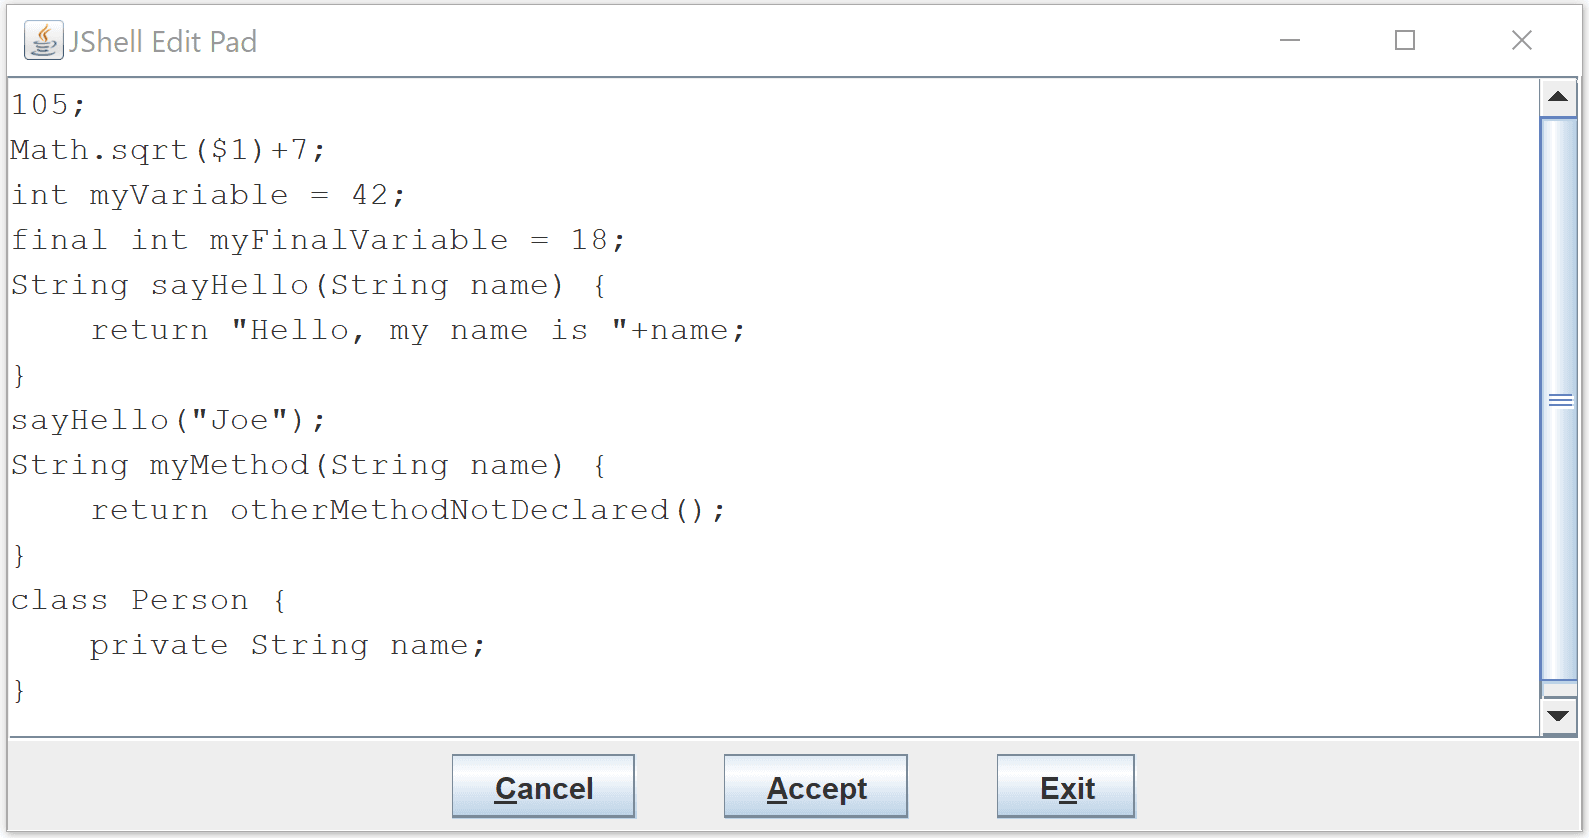Click the JShell Edit Pad title text
Image resolution: width=1589 pixels, height=838 pixels.
tap(163, 41)
